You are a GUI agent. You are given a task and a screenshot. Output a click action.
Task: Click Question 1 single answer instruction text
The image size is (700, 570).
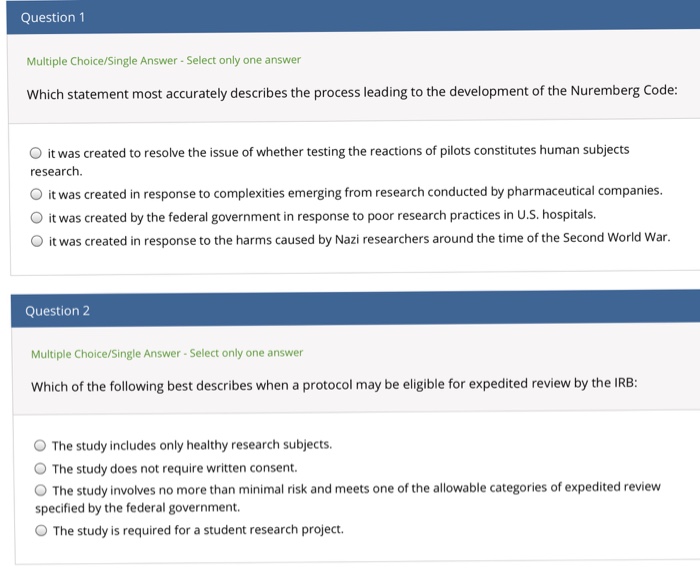[x=163, y=60]
